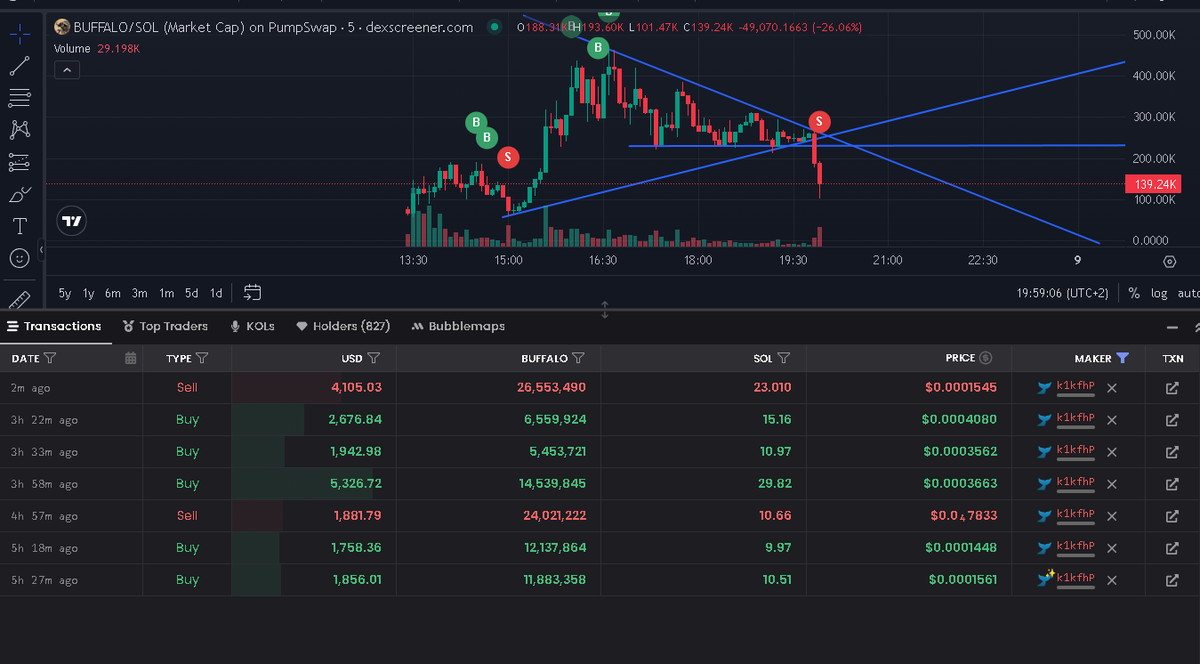Open chart settings gear icon
1200x664 pixels.
click(x=1169, y=261)
